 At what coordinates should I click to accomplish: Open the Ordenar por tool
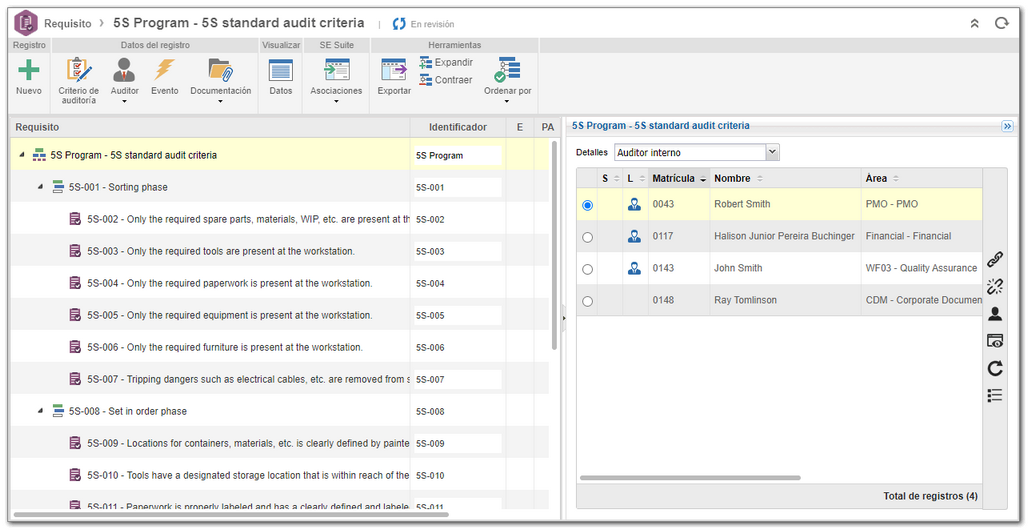click(507, 81)
